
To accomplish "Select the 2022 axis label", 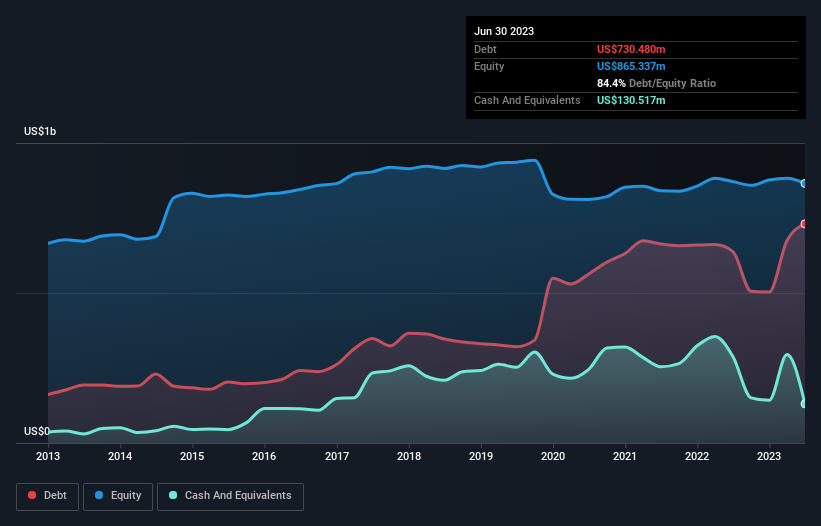I will [x=697, y=456].
